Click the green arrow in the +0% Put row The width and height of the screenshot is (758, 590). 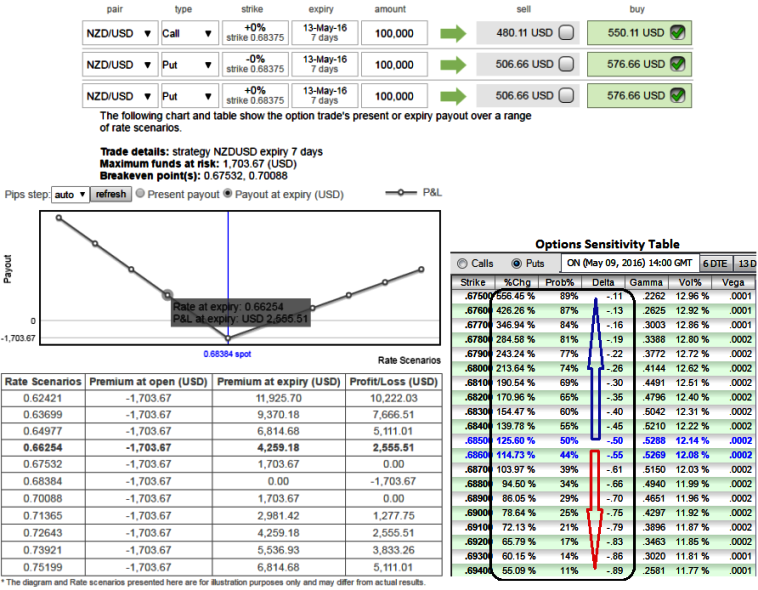pos(453,96)
